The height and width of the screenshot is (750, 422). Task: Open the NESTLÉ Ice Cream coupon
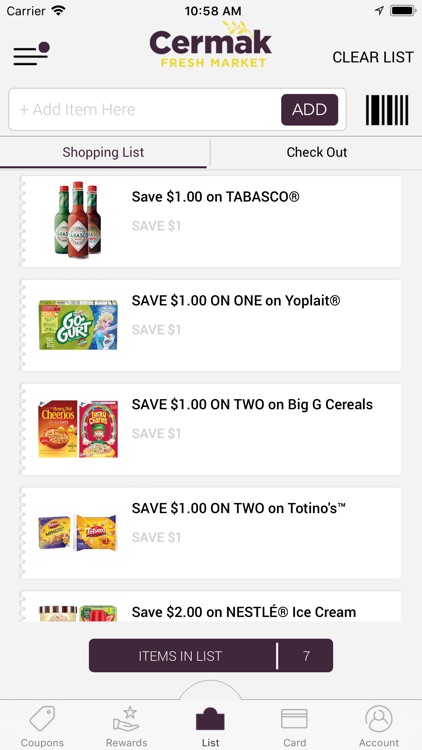[211, 607]
